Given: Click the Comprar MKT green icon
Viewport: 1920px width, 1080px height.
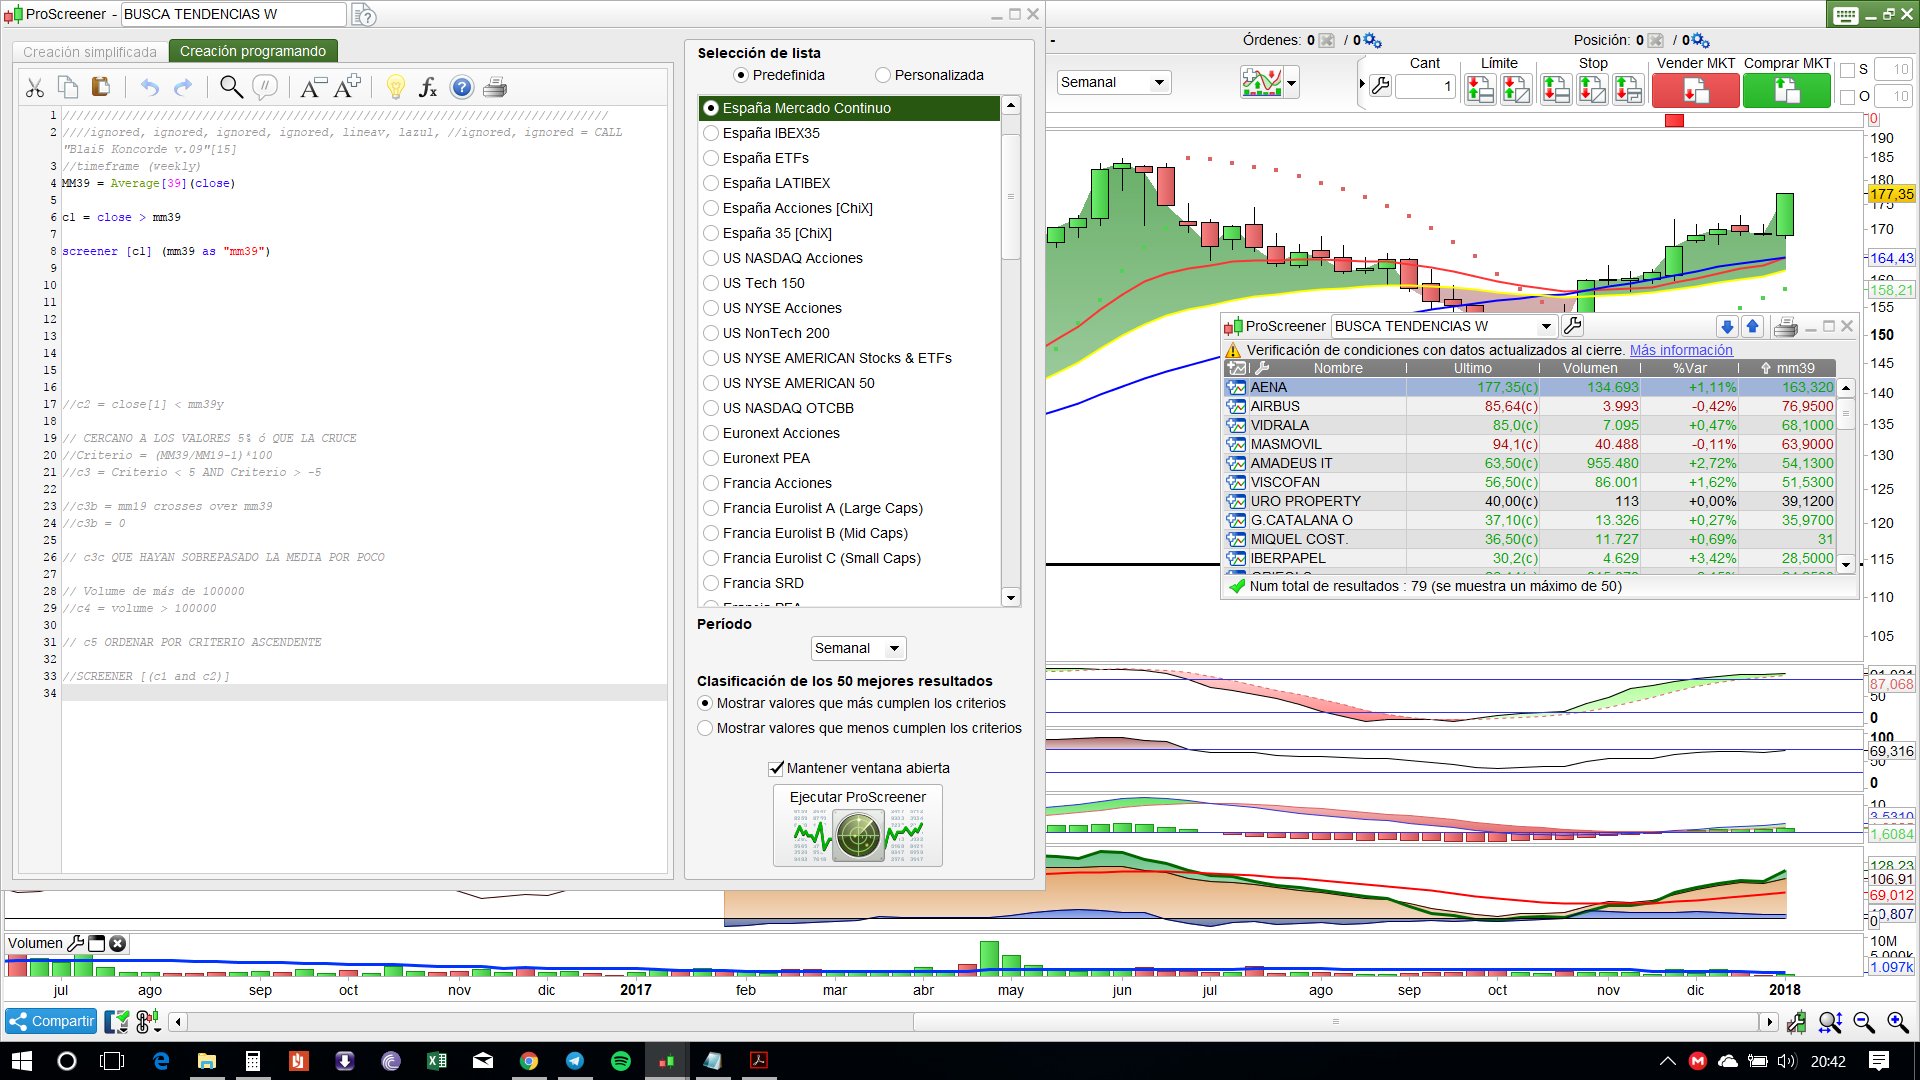Looking at the screenshot, I should (1786, 91).
